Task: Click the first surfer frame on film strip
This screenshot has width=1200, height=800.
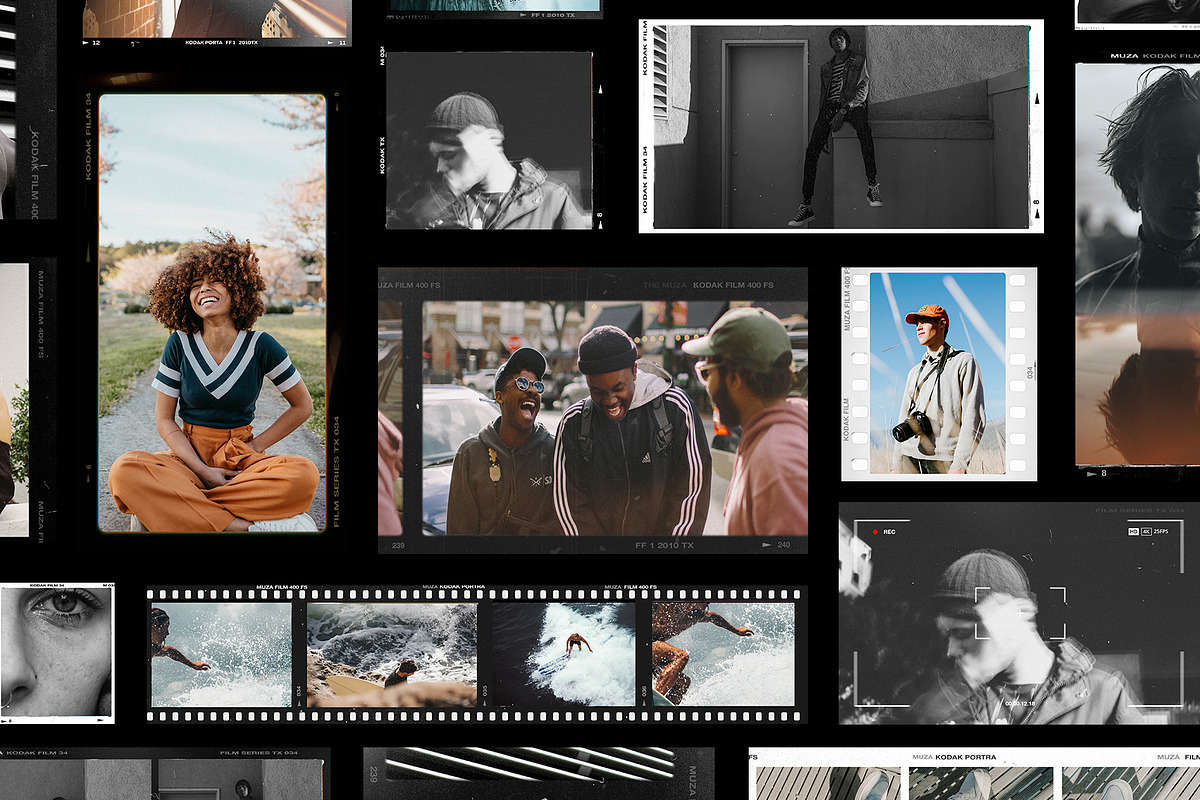Action: (221, 654)
